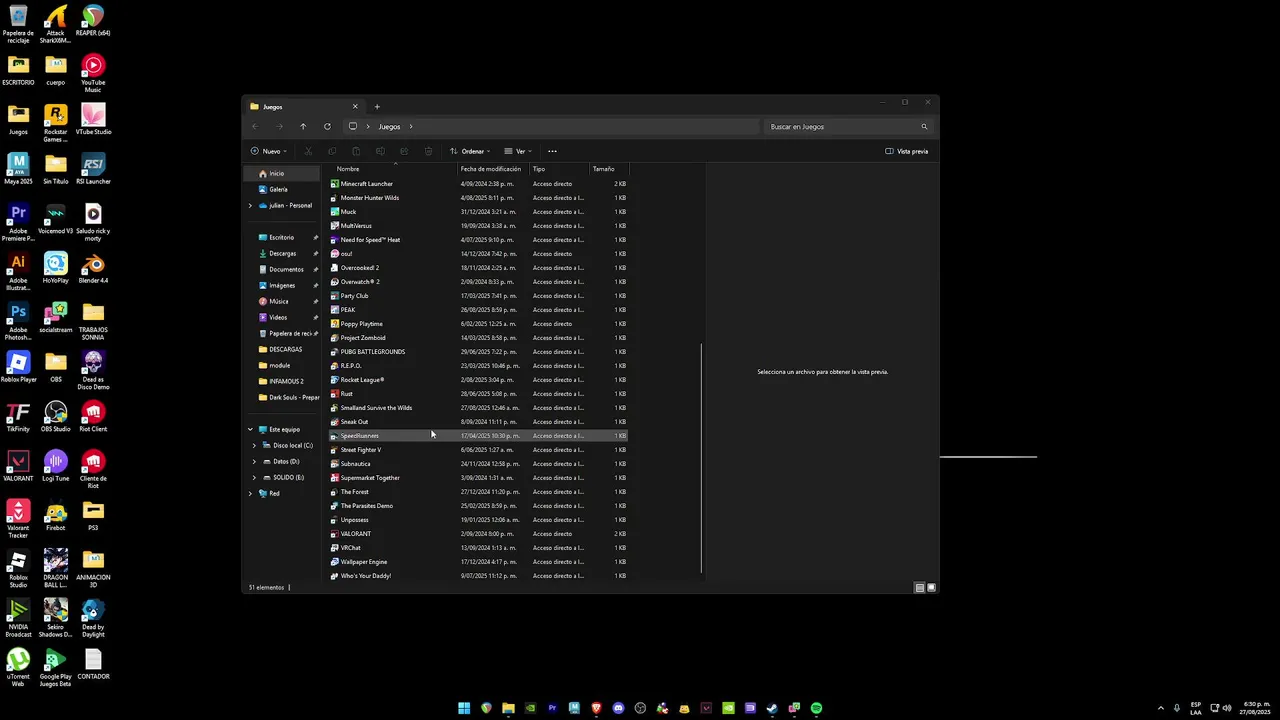Select the Rocket League shortcut icon
The width and height of the screenshot is (1280, 720).
pyautogui.click(x=335, y=380)
